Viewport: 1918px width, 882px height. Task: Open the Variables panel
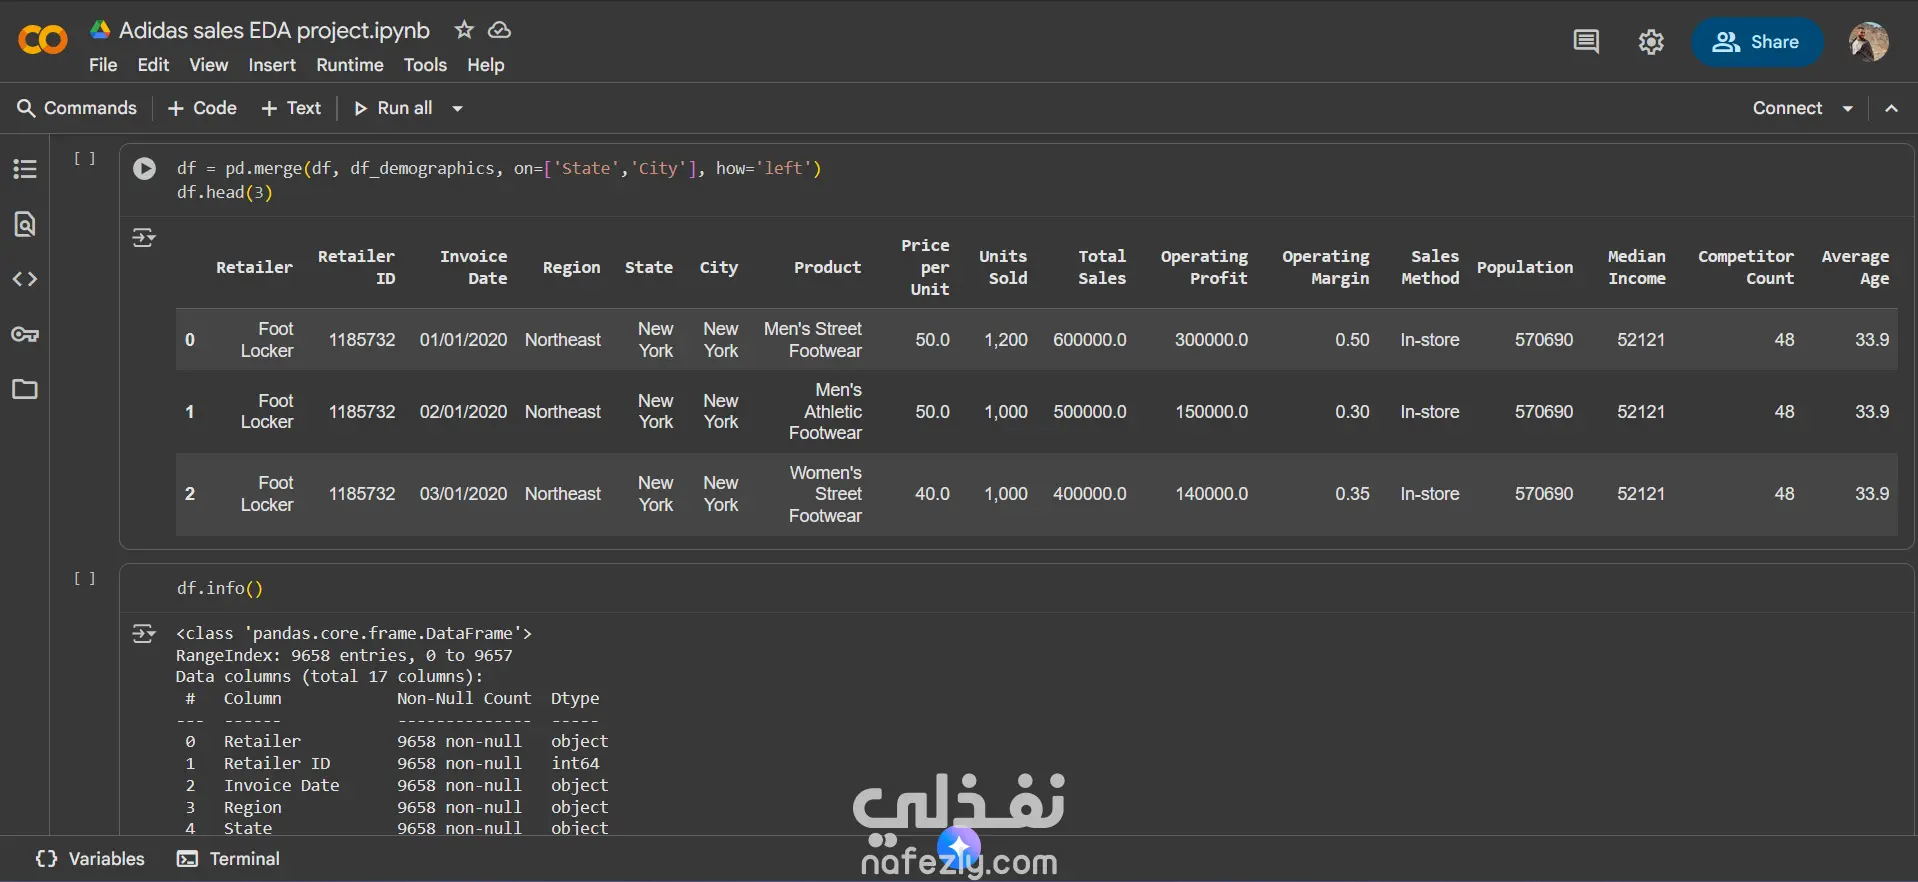(90, 859)
